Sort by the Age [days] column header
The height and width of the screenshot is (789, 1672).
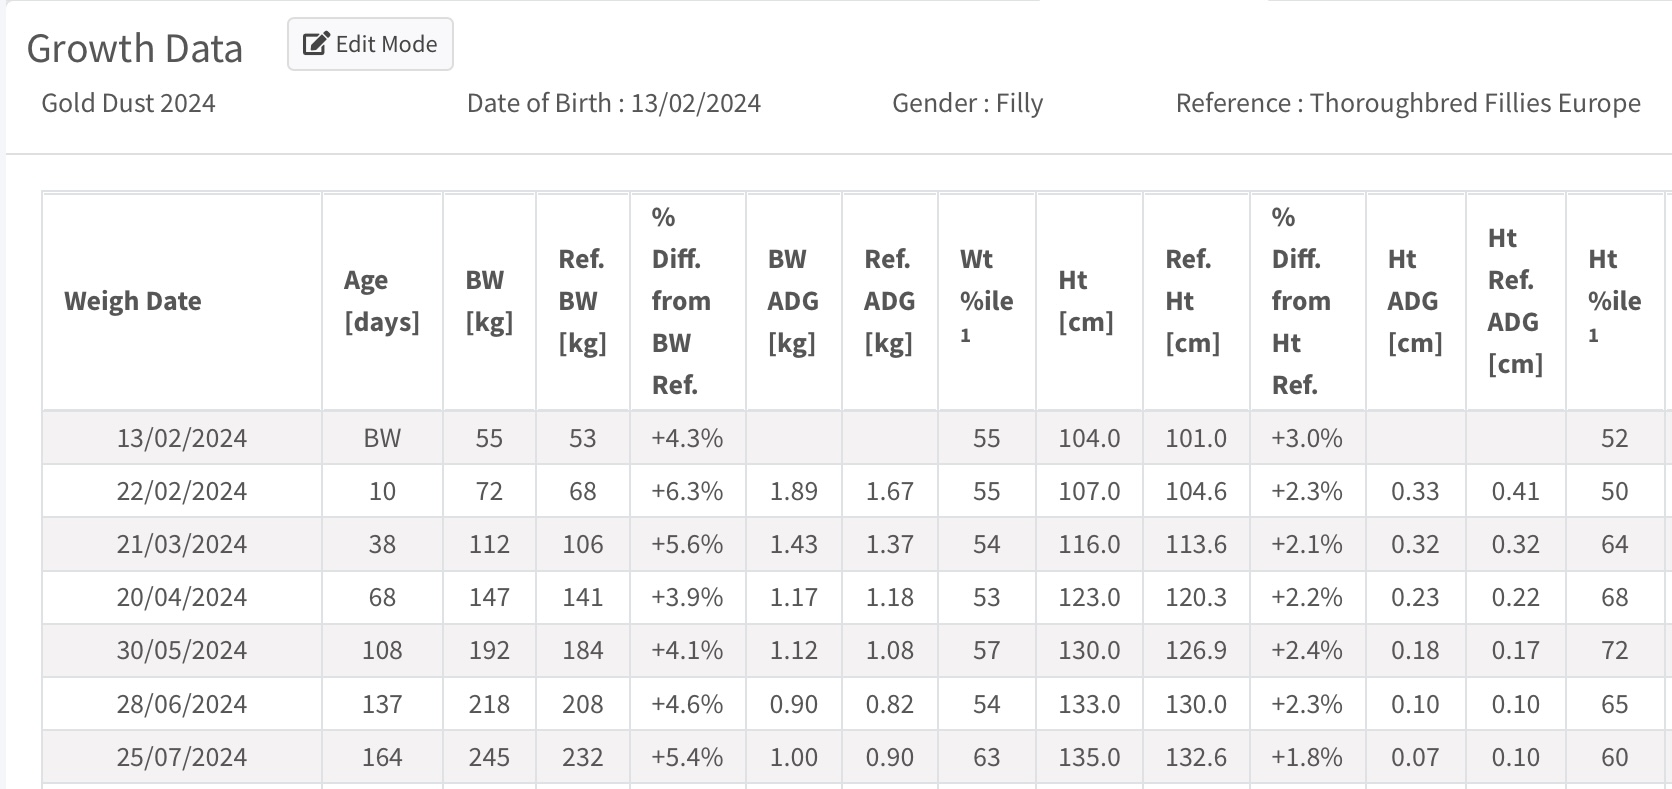[x=381, y=300]
